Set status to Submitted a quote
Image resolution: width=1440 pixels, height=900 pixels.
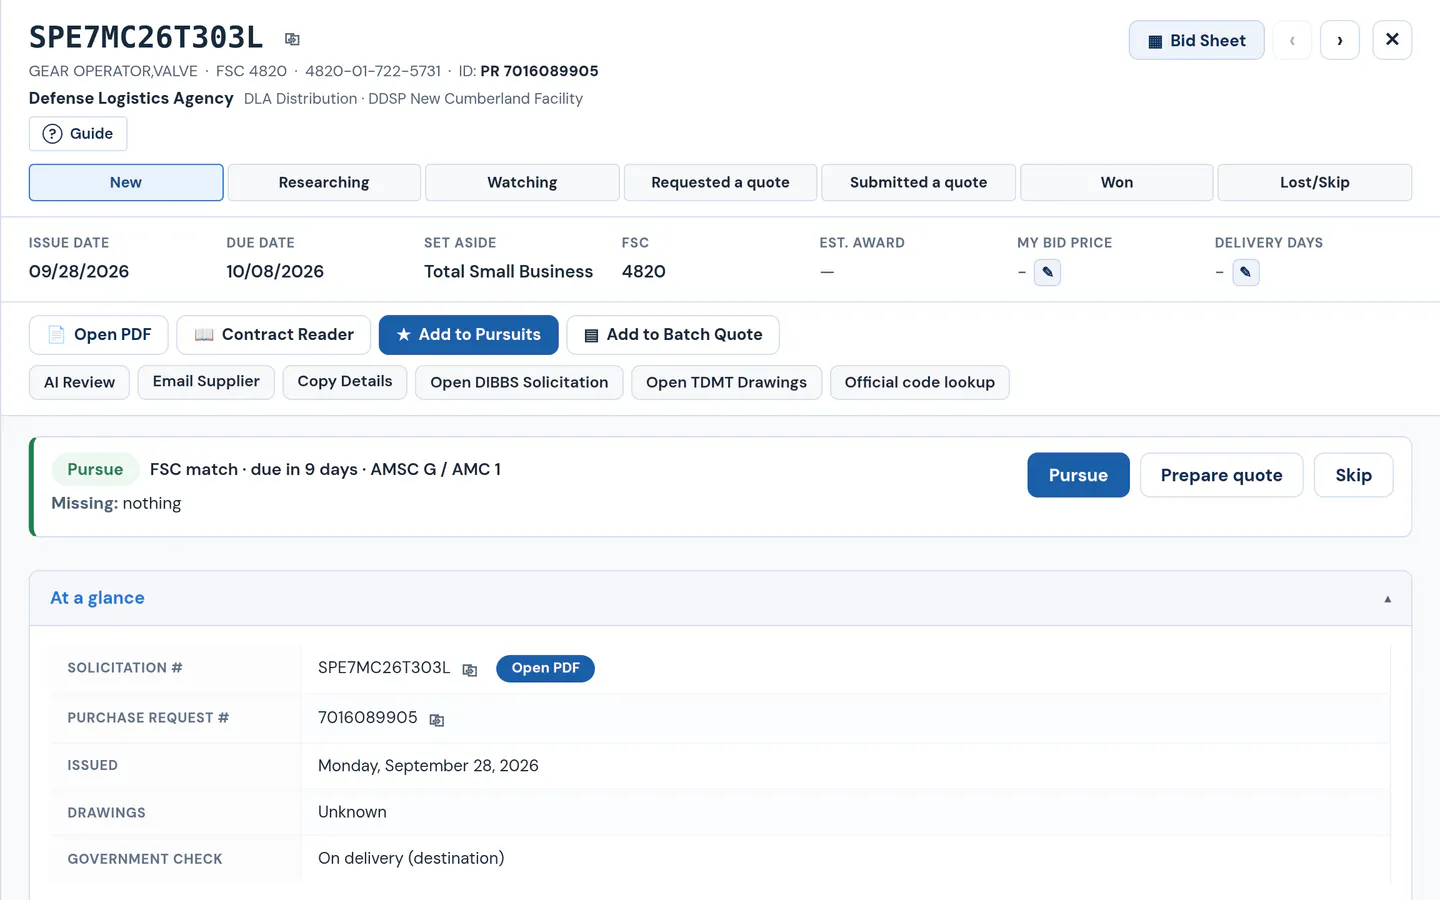918,182
